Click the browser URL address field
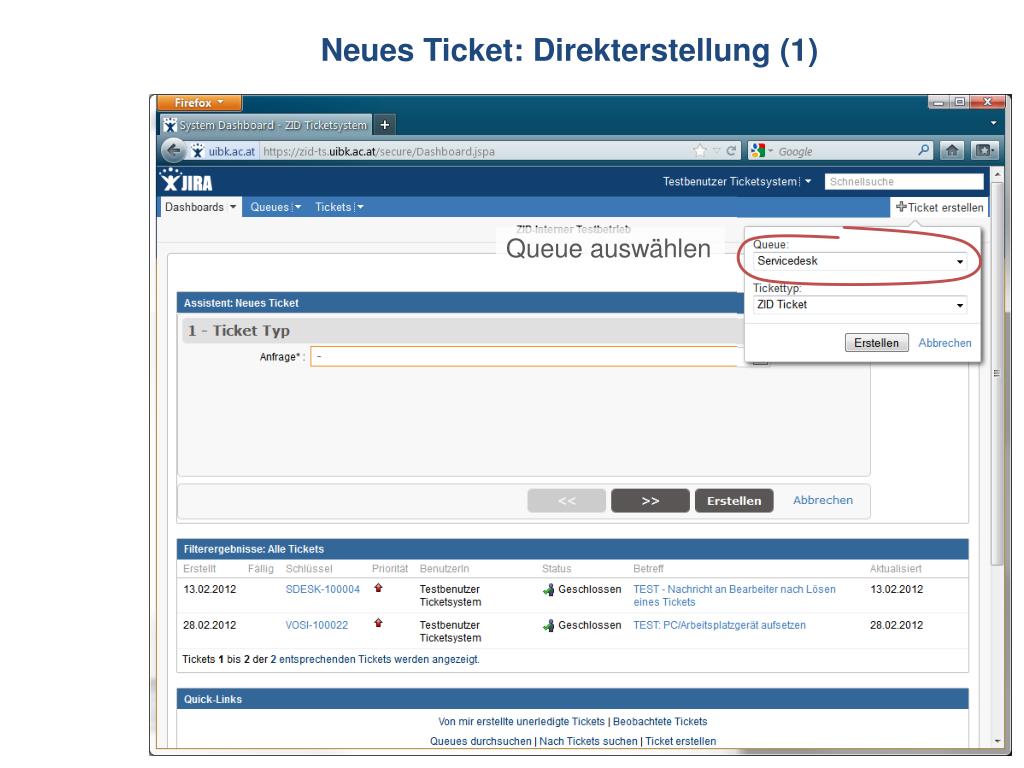 coord(475,151)
